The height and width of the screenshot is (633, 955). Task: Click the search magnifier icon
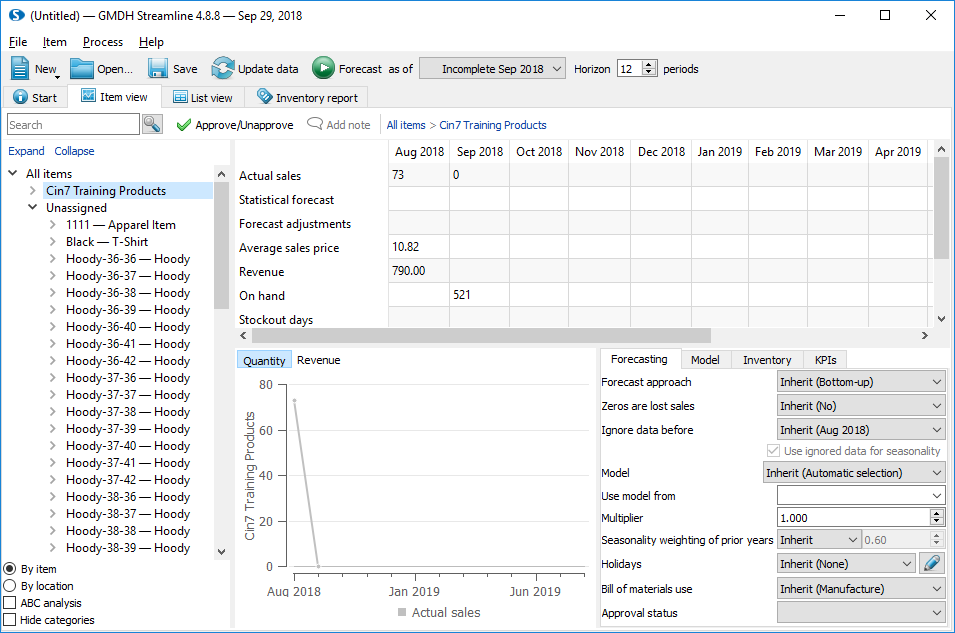[152, 124]
